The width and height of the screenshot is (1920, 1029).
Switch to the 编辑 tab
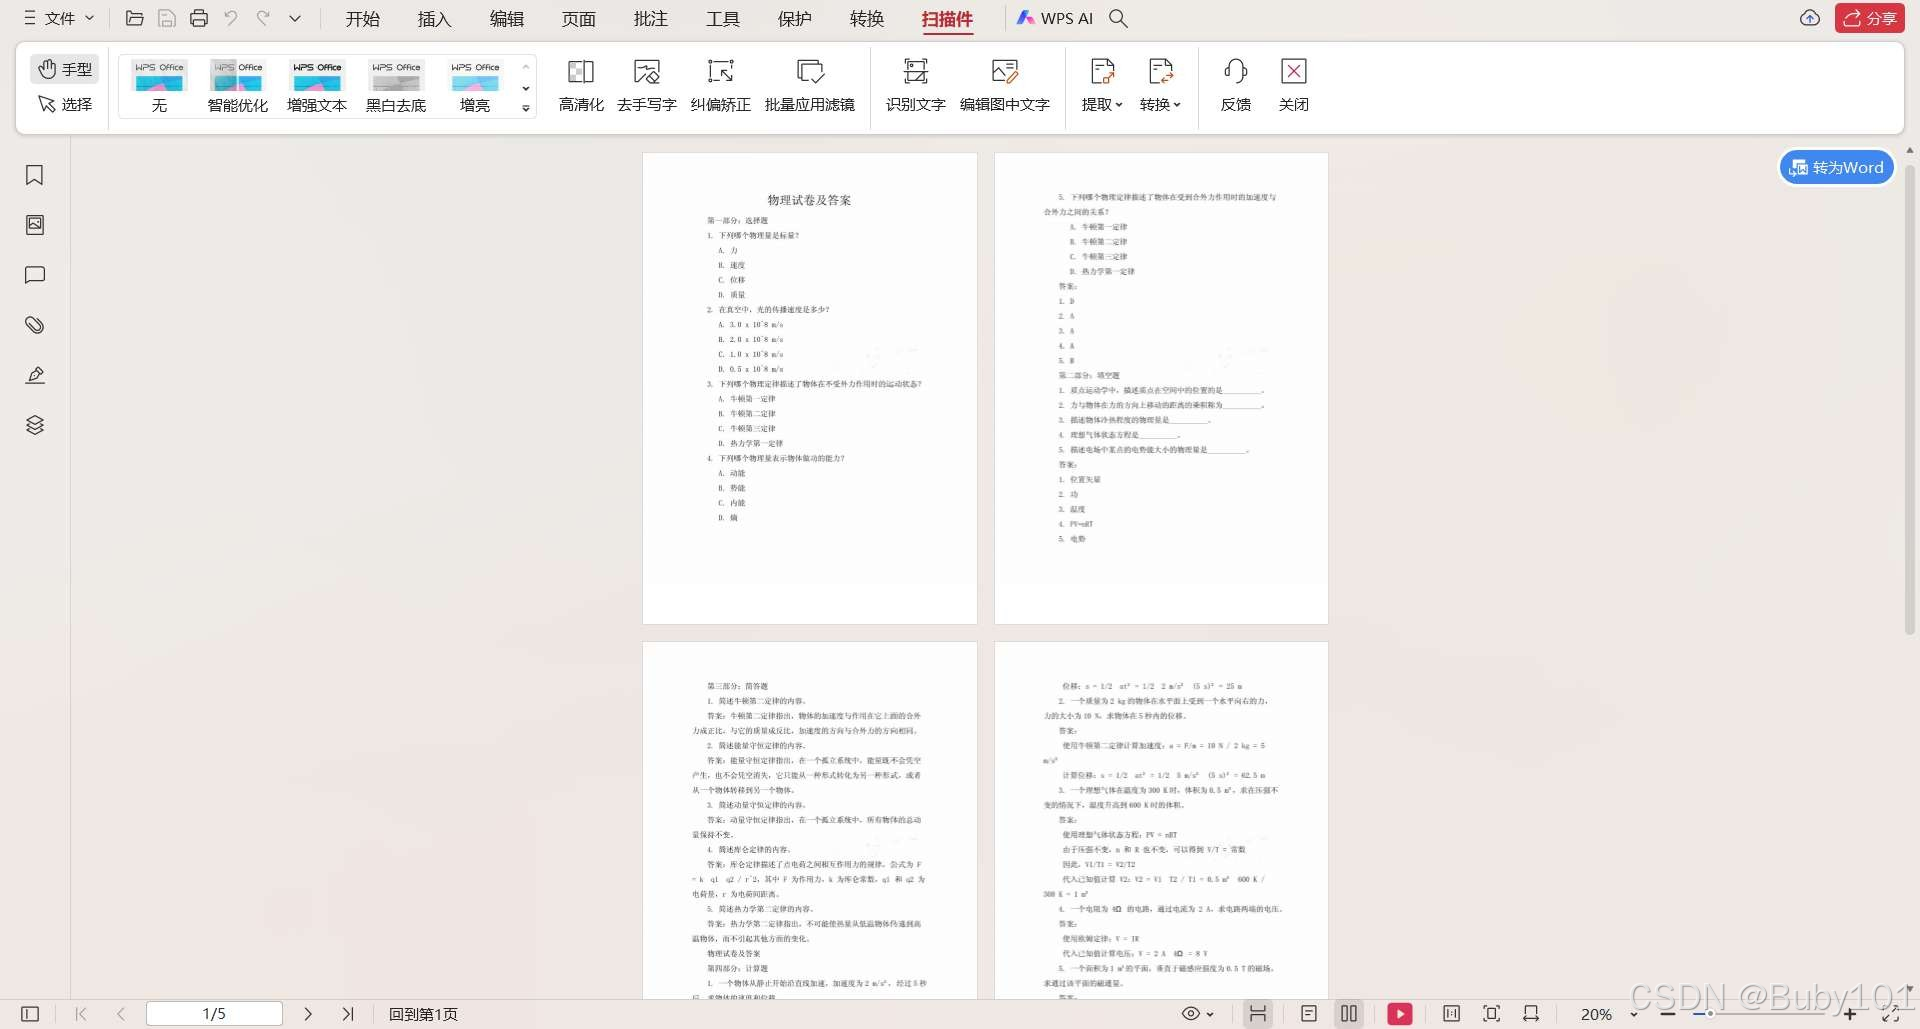click(506, 19)
